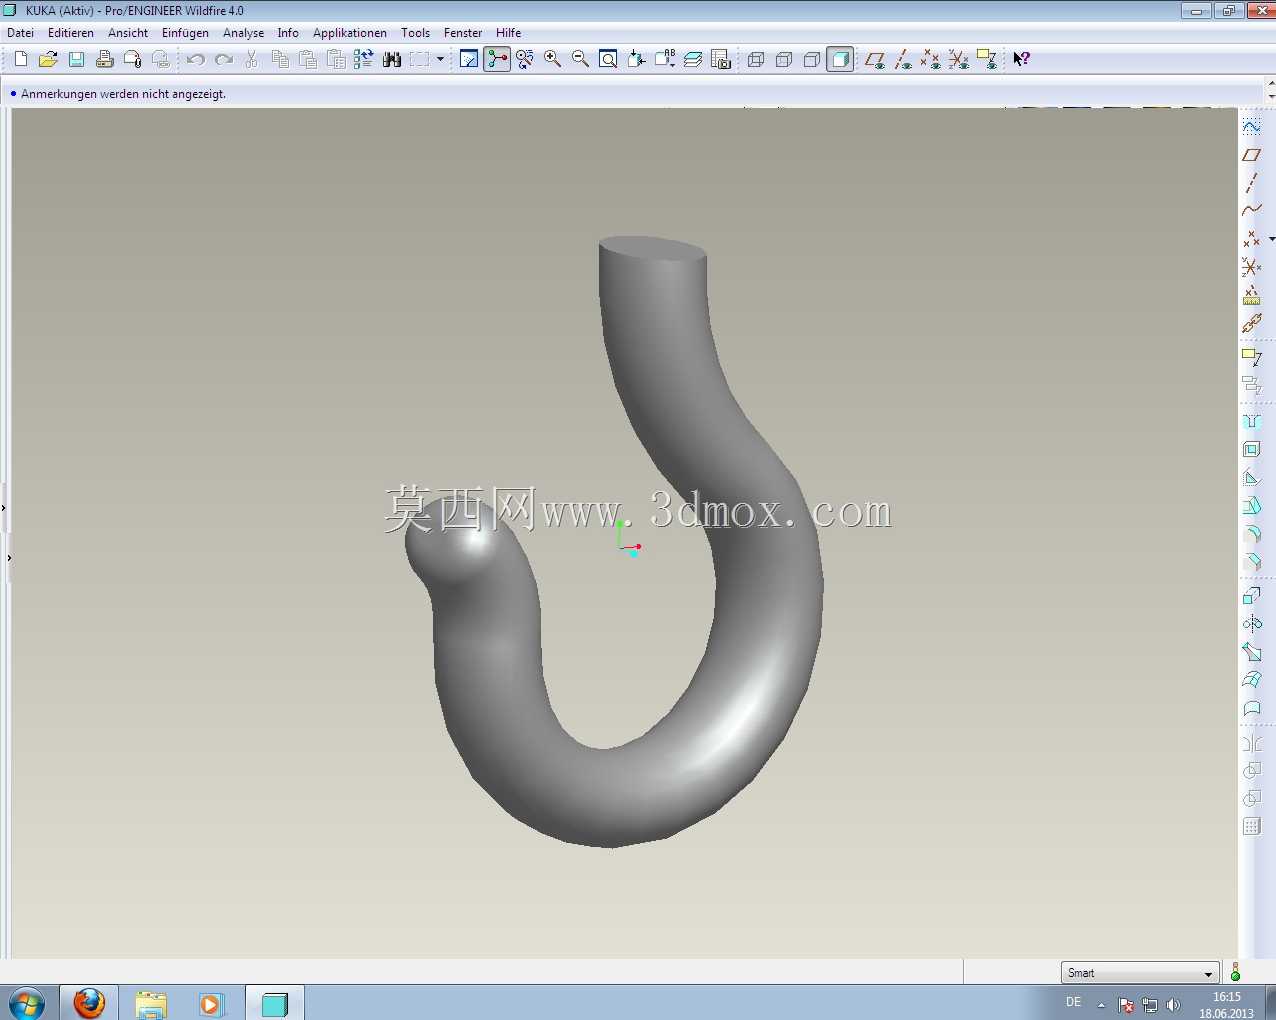Select the Datum Axis tool in right toolbar
This screenshot has height=1020, width=1276.
tap(1251, 183)
